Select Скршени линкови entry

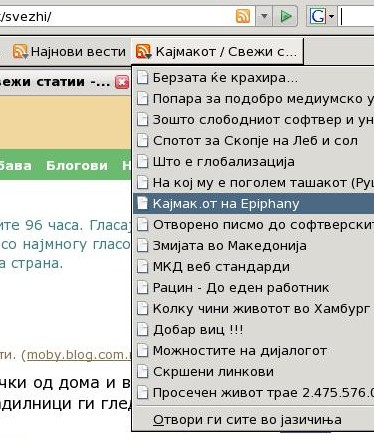coord(253,372)
